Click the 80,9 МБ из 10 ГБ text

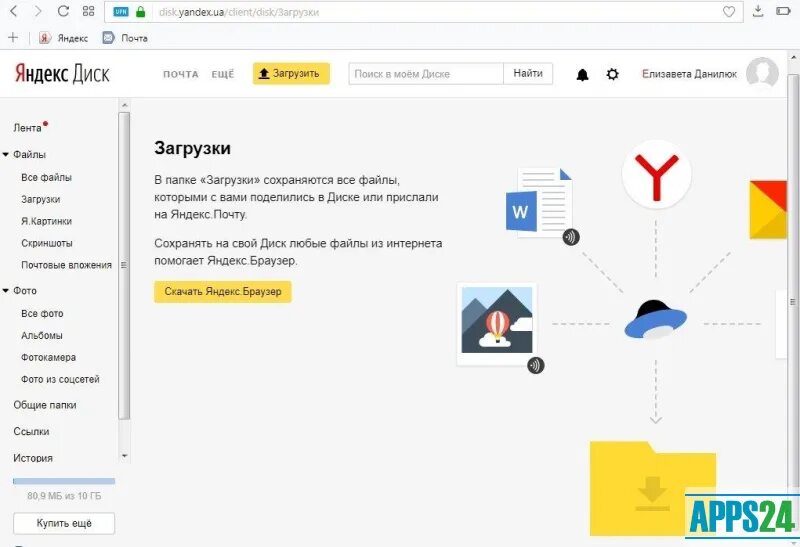coord(64,496)
